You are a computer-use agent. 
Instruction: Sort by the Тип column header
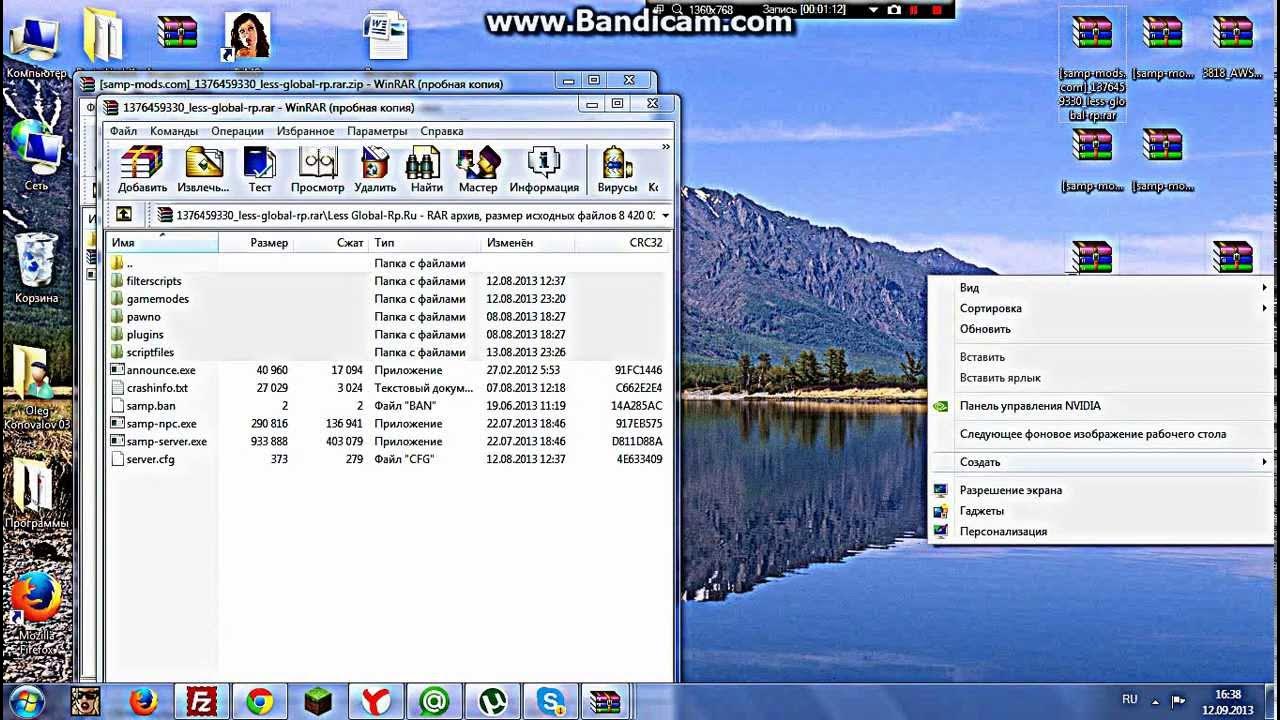tap(425, 243)
